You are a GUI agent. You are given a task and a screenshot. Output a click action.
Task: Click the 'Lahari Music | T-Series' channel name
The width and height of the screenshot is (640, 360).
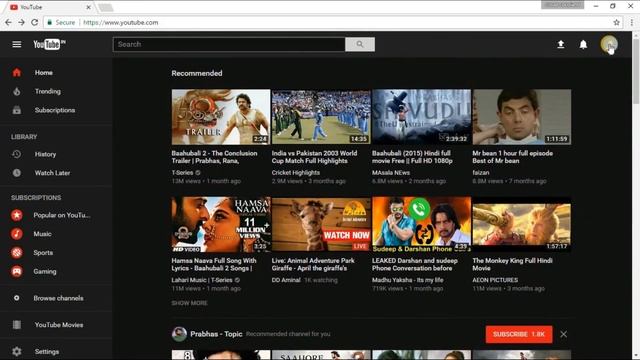tap(202, 280)
